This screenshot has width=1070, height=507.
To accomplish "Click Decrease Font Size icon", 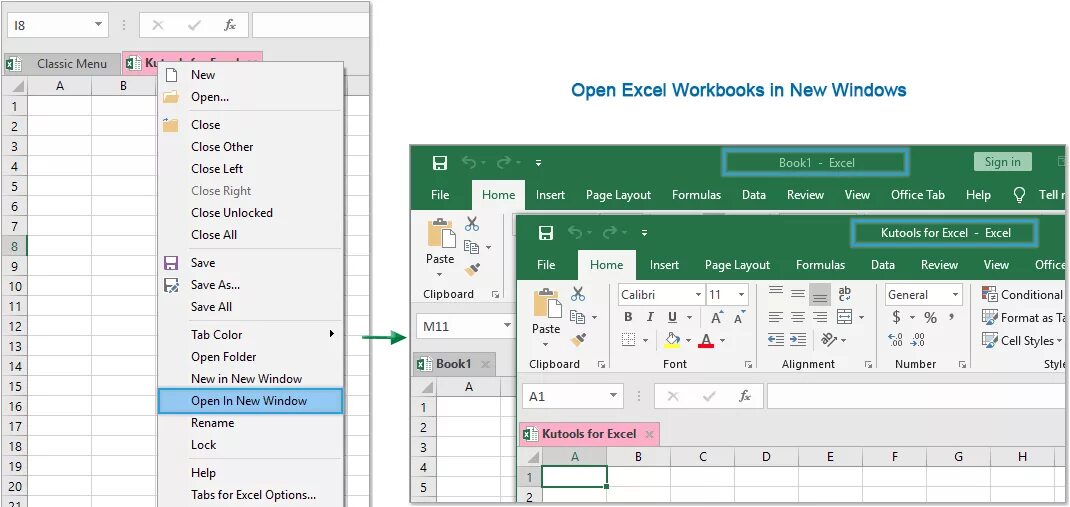I will coord(740,317).
